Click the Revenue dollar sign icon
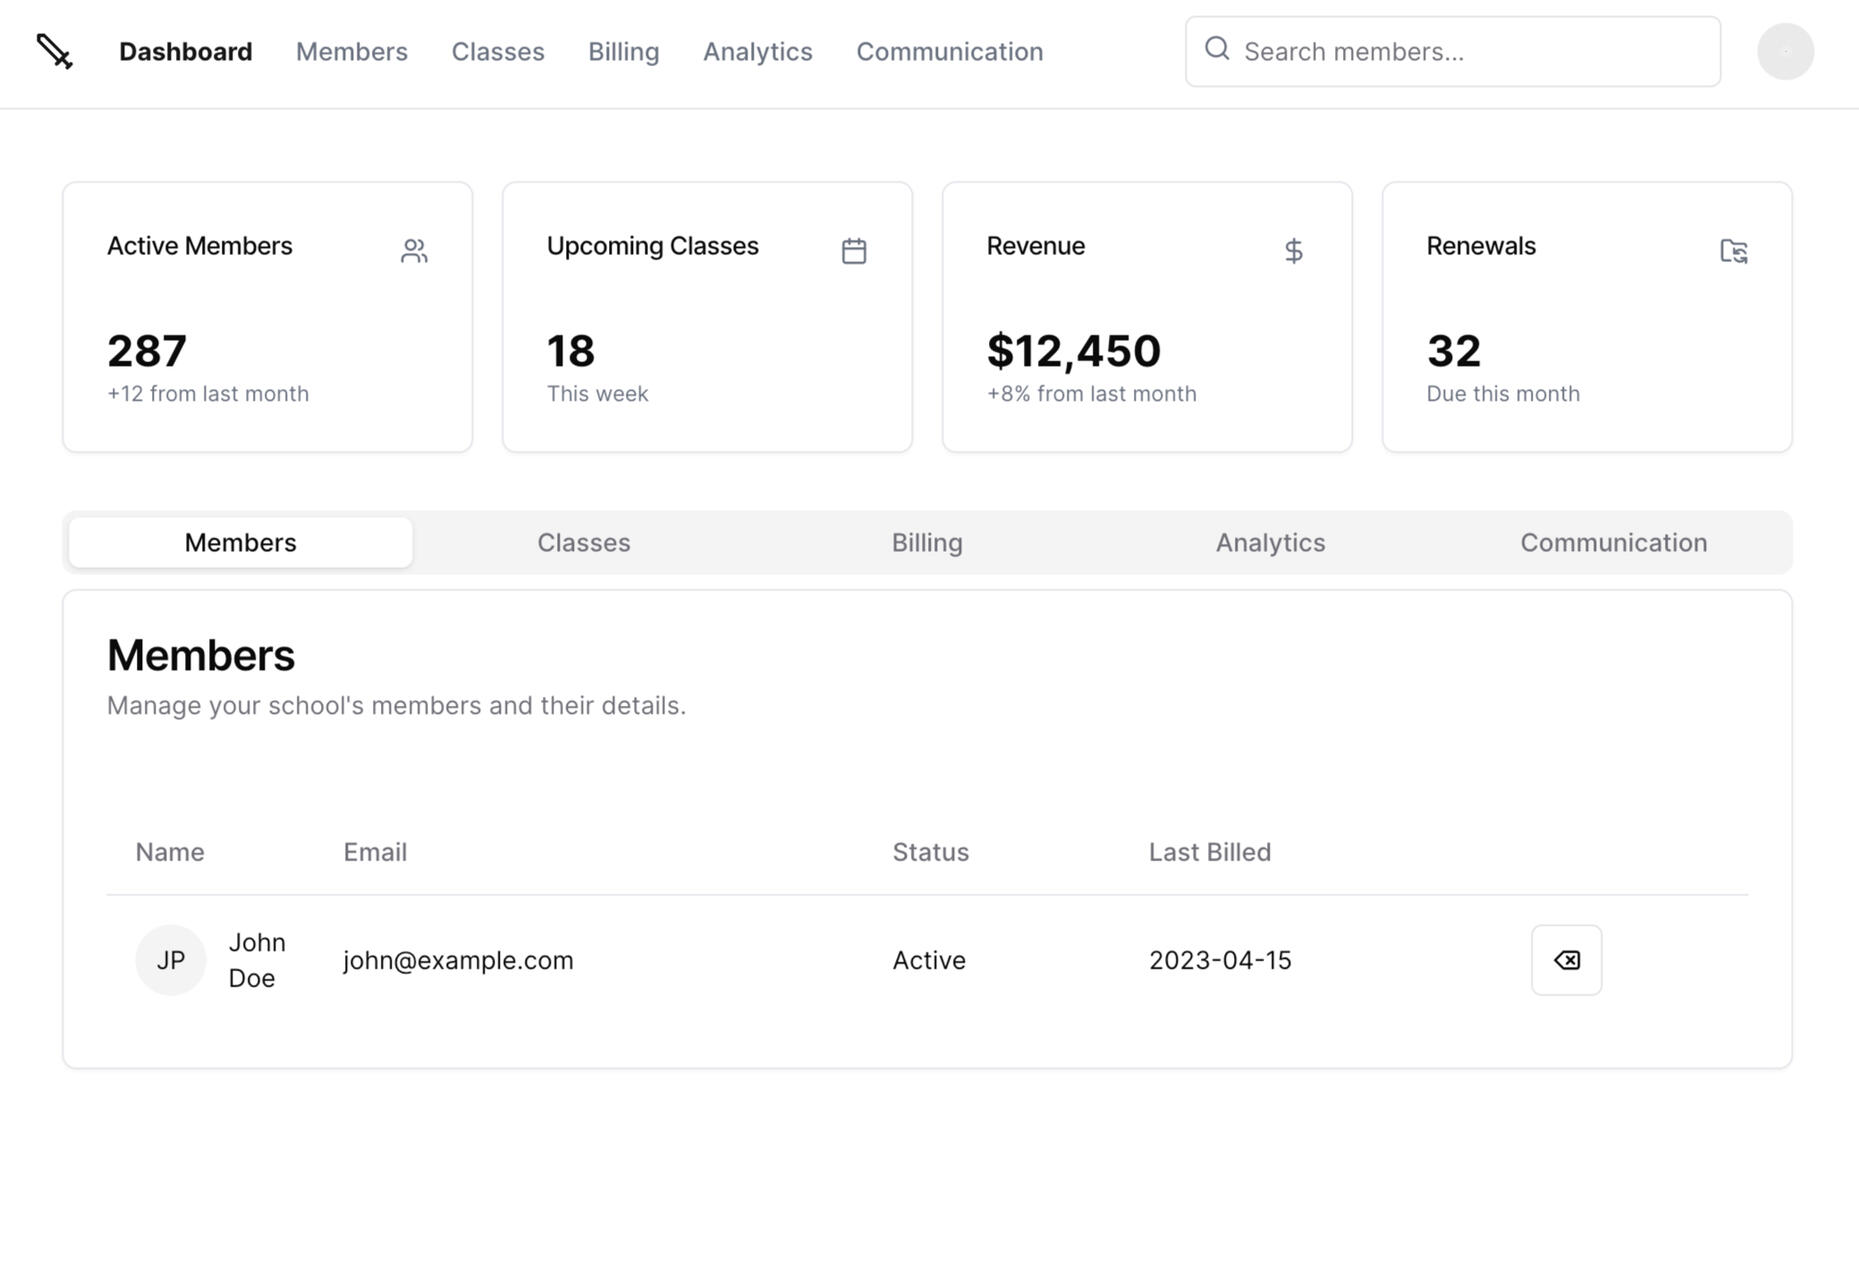This screenshot has width=1859, height=1270. click(1293, 251)
